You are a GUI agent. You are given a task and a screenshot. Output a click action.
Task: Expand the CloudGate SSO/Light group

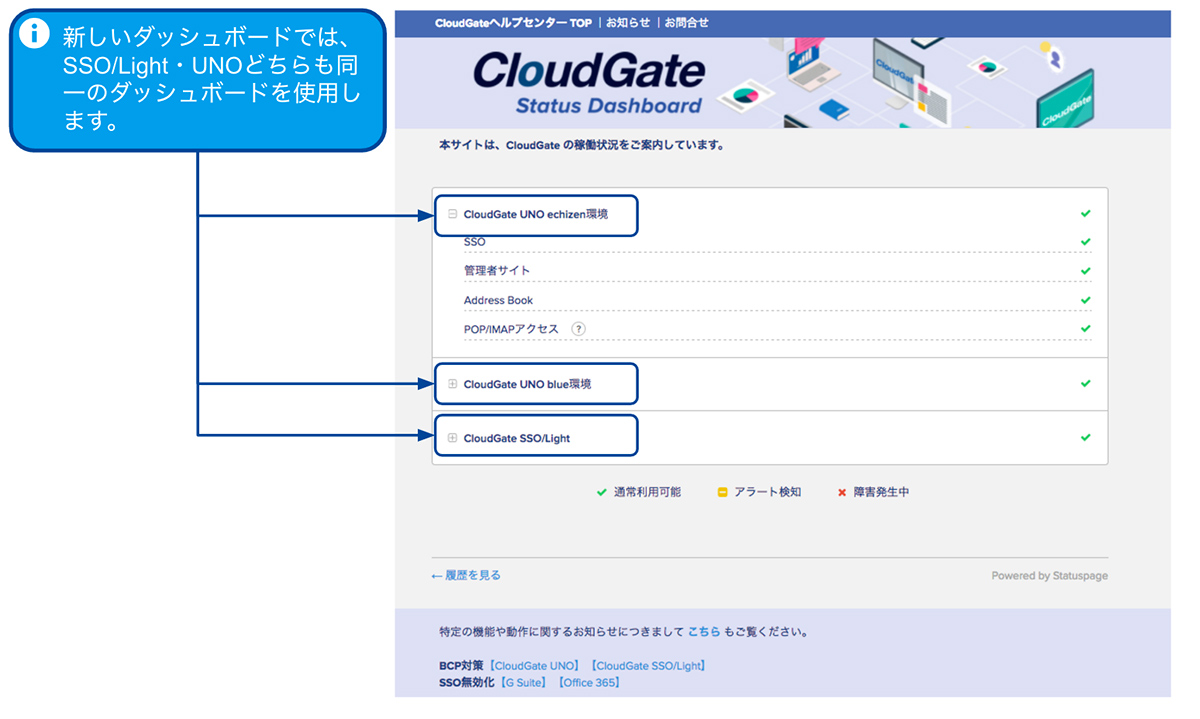(x=453, y=438)
